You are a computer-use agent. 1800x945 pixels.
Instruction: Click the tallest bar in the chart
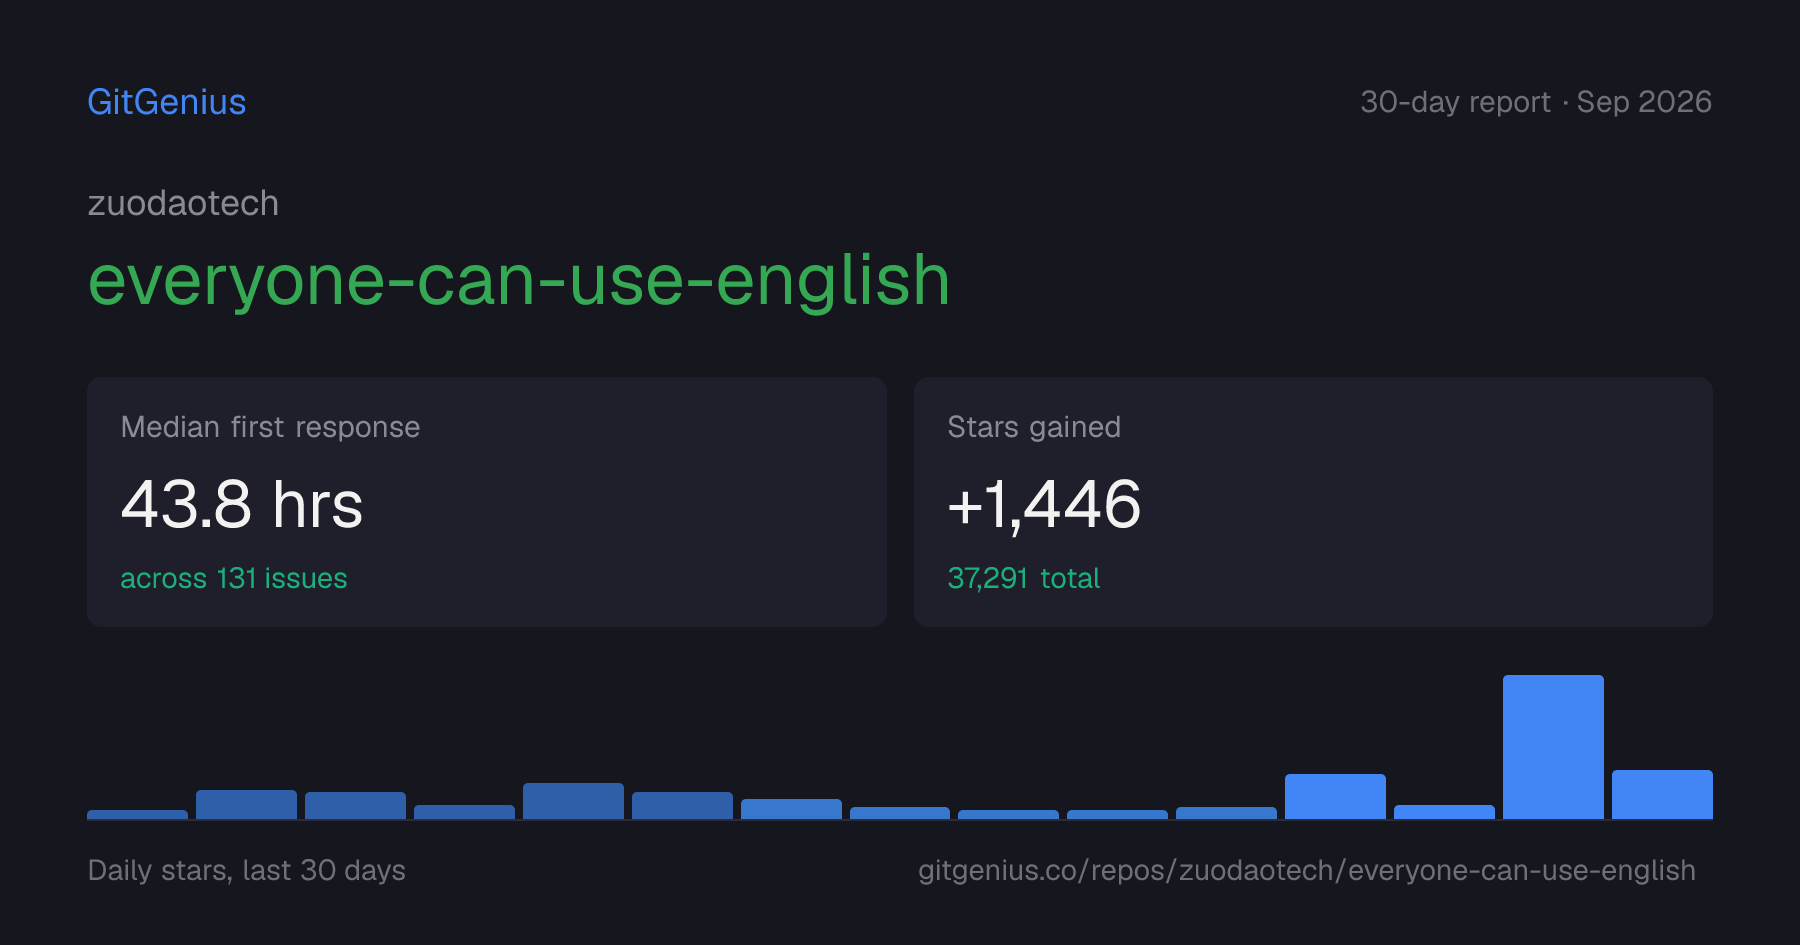1553,747
